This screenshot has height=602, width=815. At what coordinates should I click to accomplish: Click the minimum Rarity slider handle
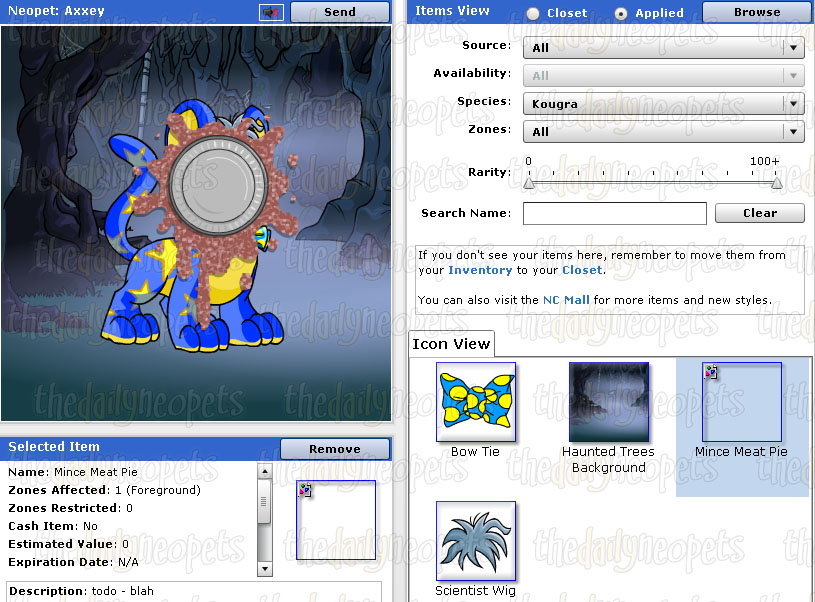point(529,184)
